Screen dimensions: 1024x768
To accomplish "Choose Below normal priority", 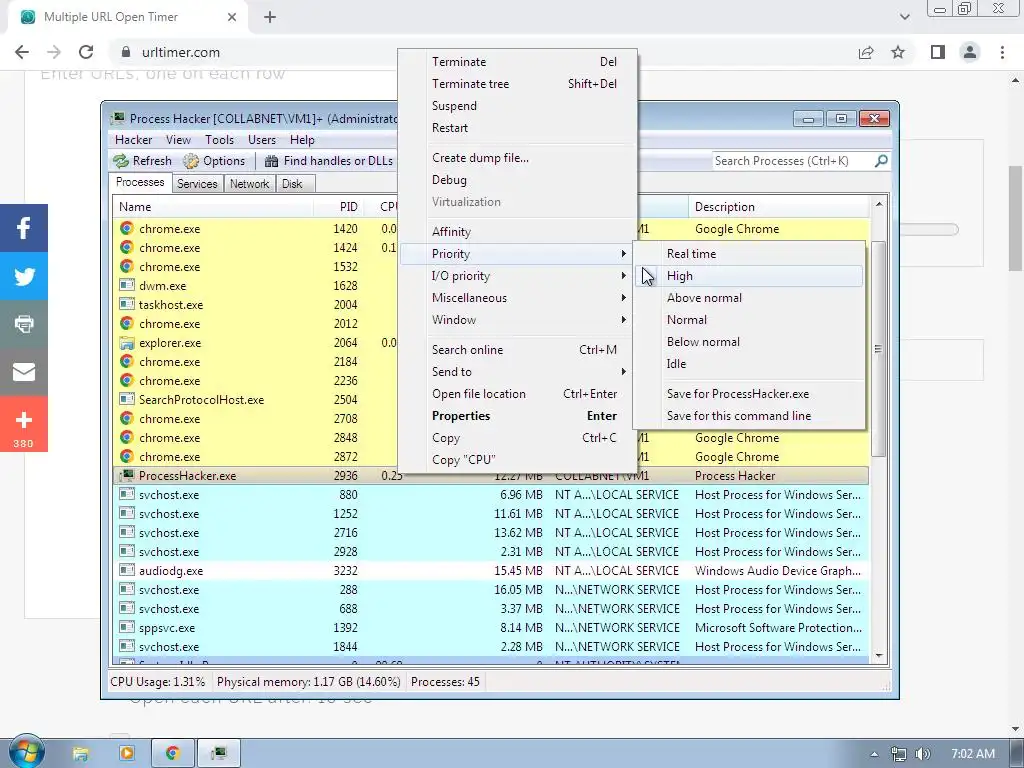I will tap(749, 342).
